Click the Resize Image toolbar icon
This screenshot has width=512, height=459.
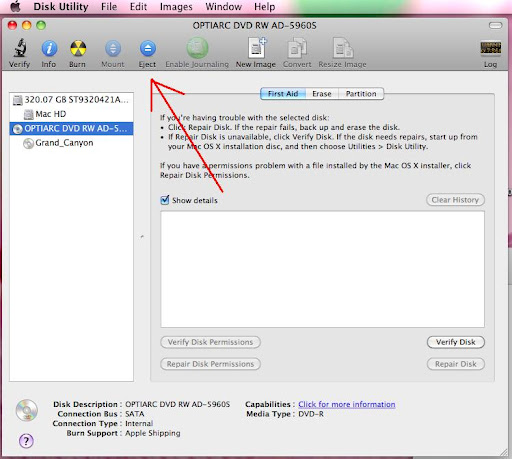(x=343, y=48)
